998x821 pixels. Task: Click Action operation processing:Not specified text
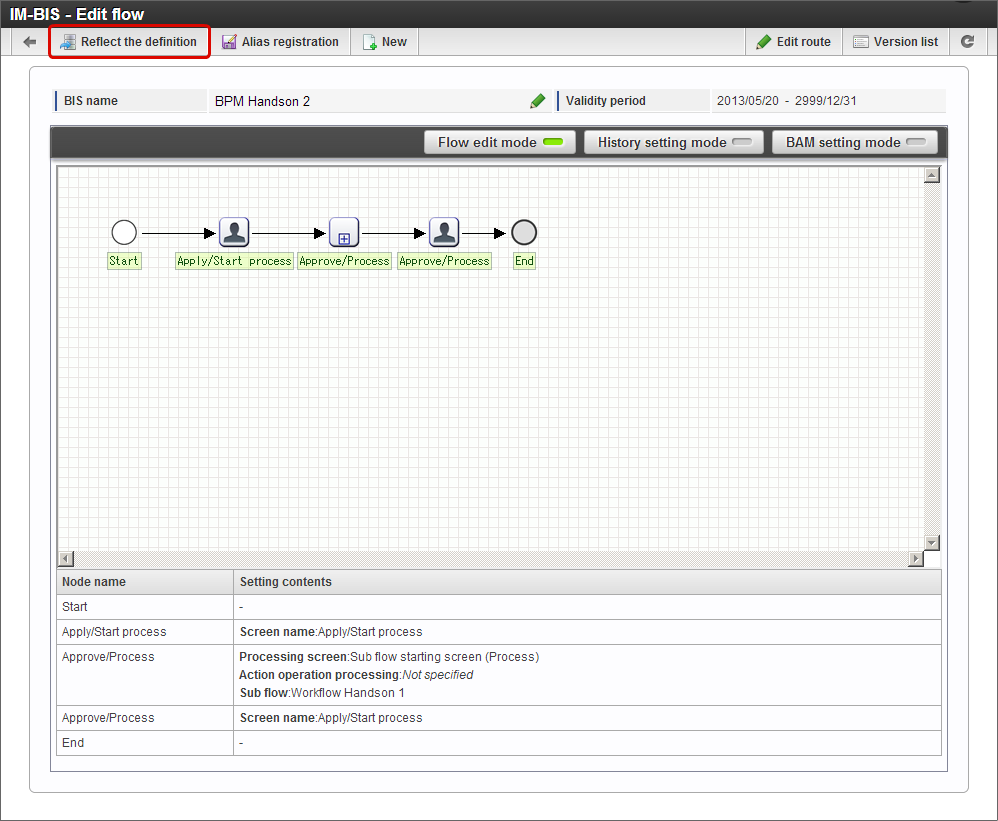[356, 675]
